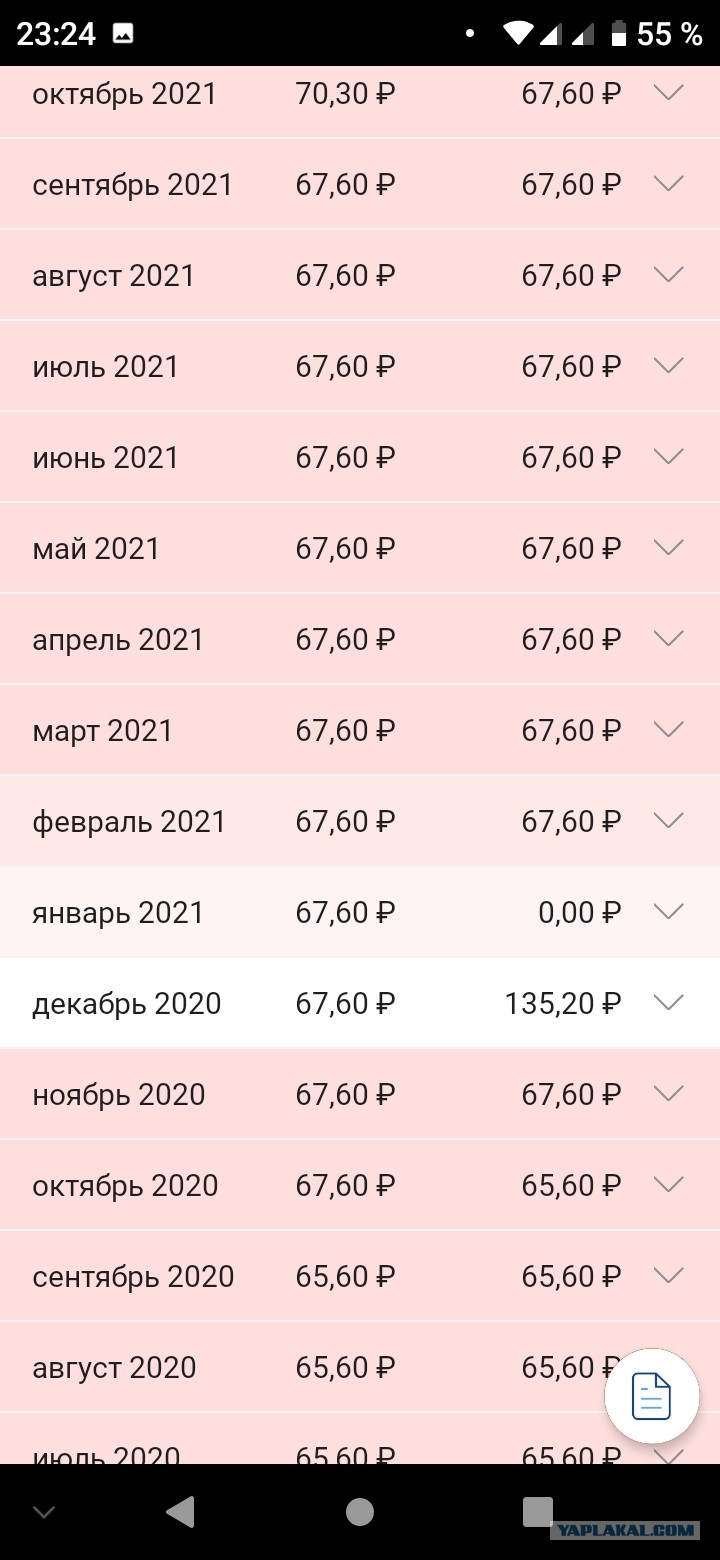
Task: Tap the floating document icon button
Action: [x=652, y=1396]
